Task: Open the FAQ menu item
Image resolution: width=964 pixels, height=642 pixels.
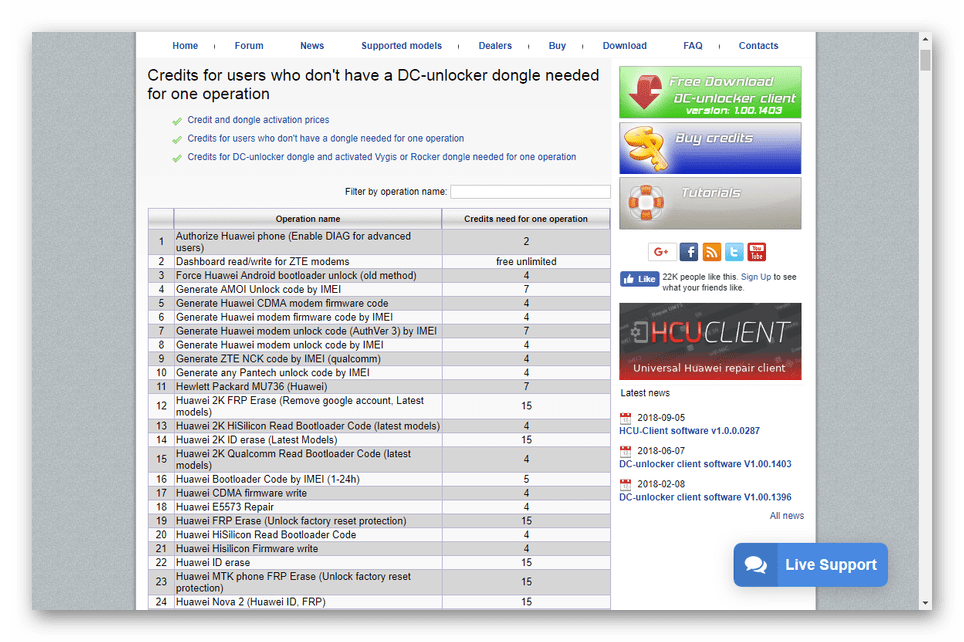Action: click(x=692, y=46)
